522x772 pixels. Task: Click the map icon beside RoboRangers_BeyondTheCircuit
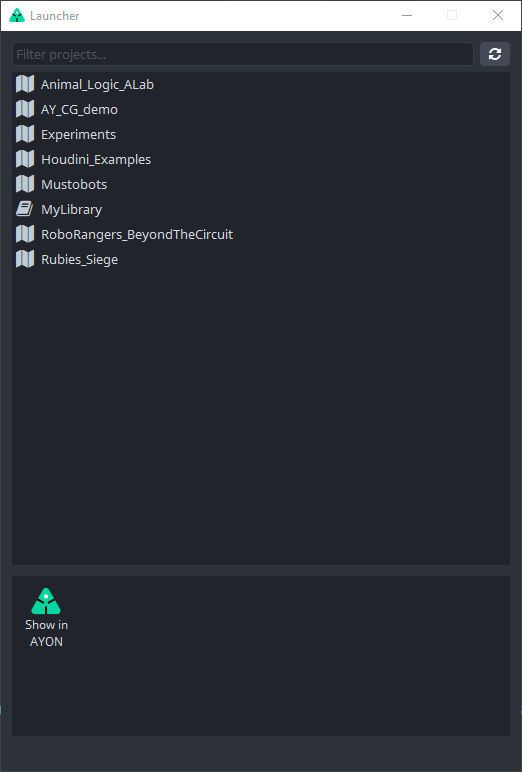coord(25,234)
